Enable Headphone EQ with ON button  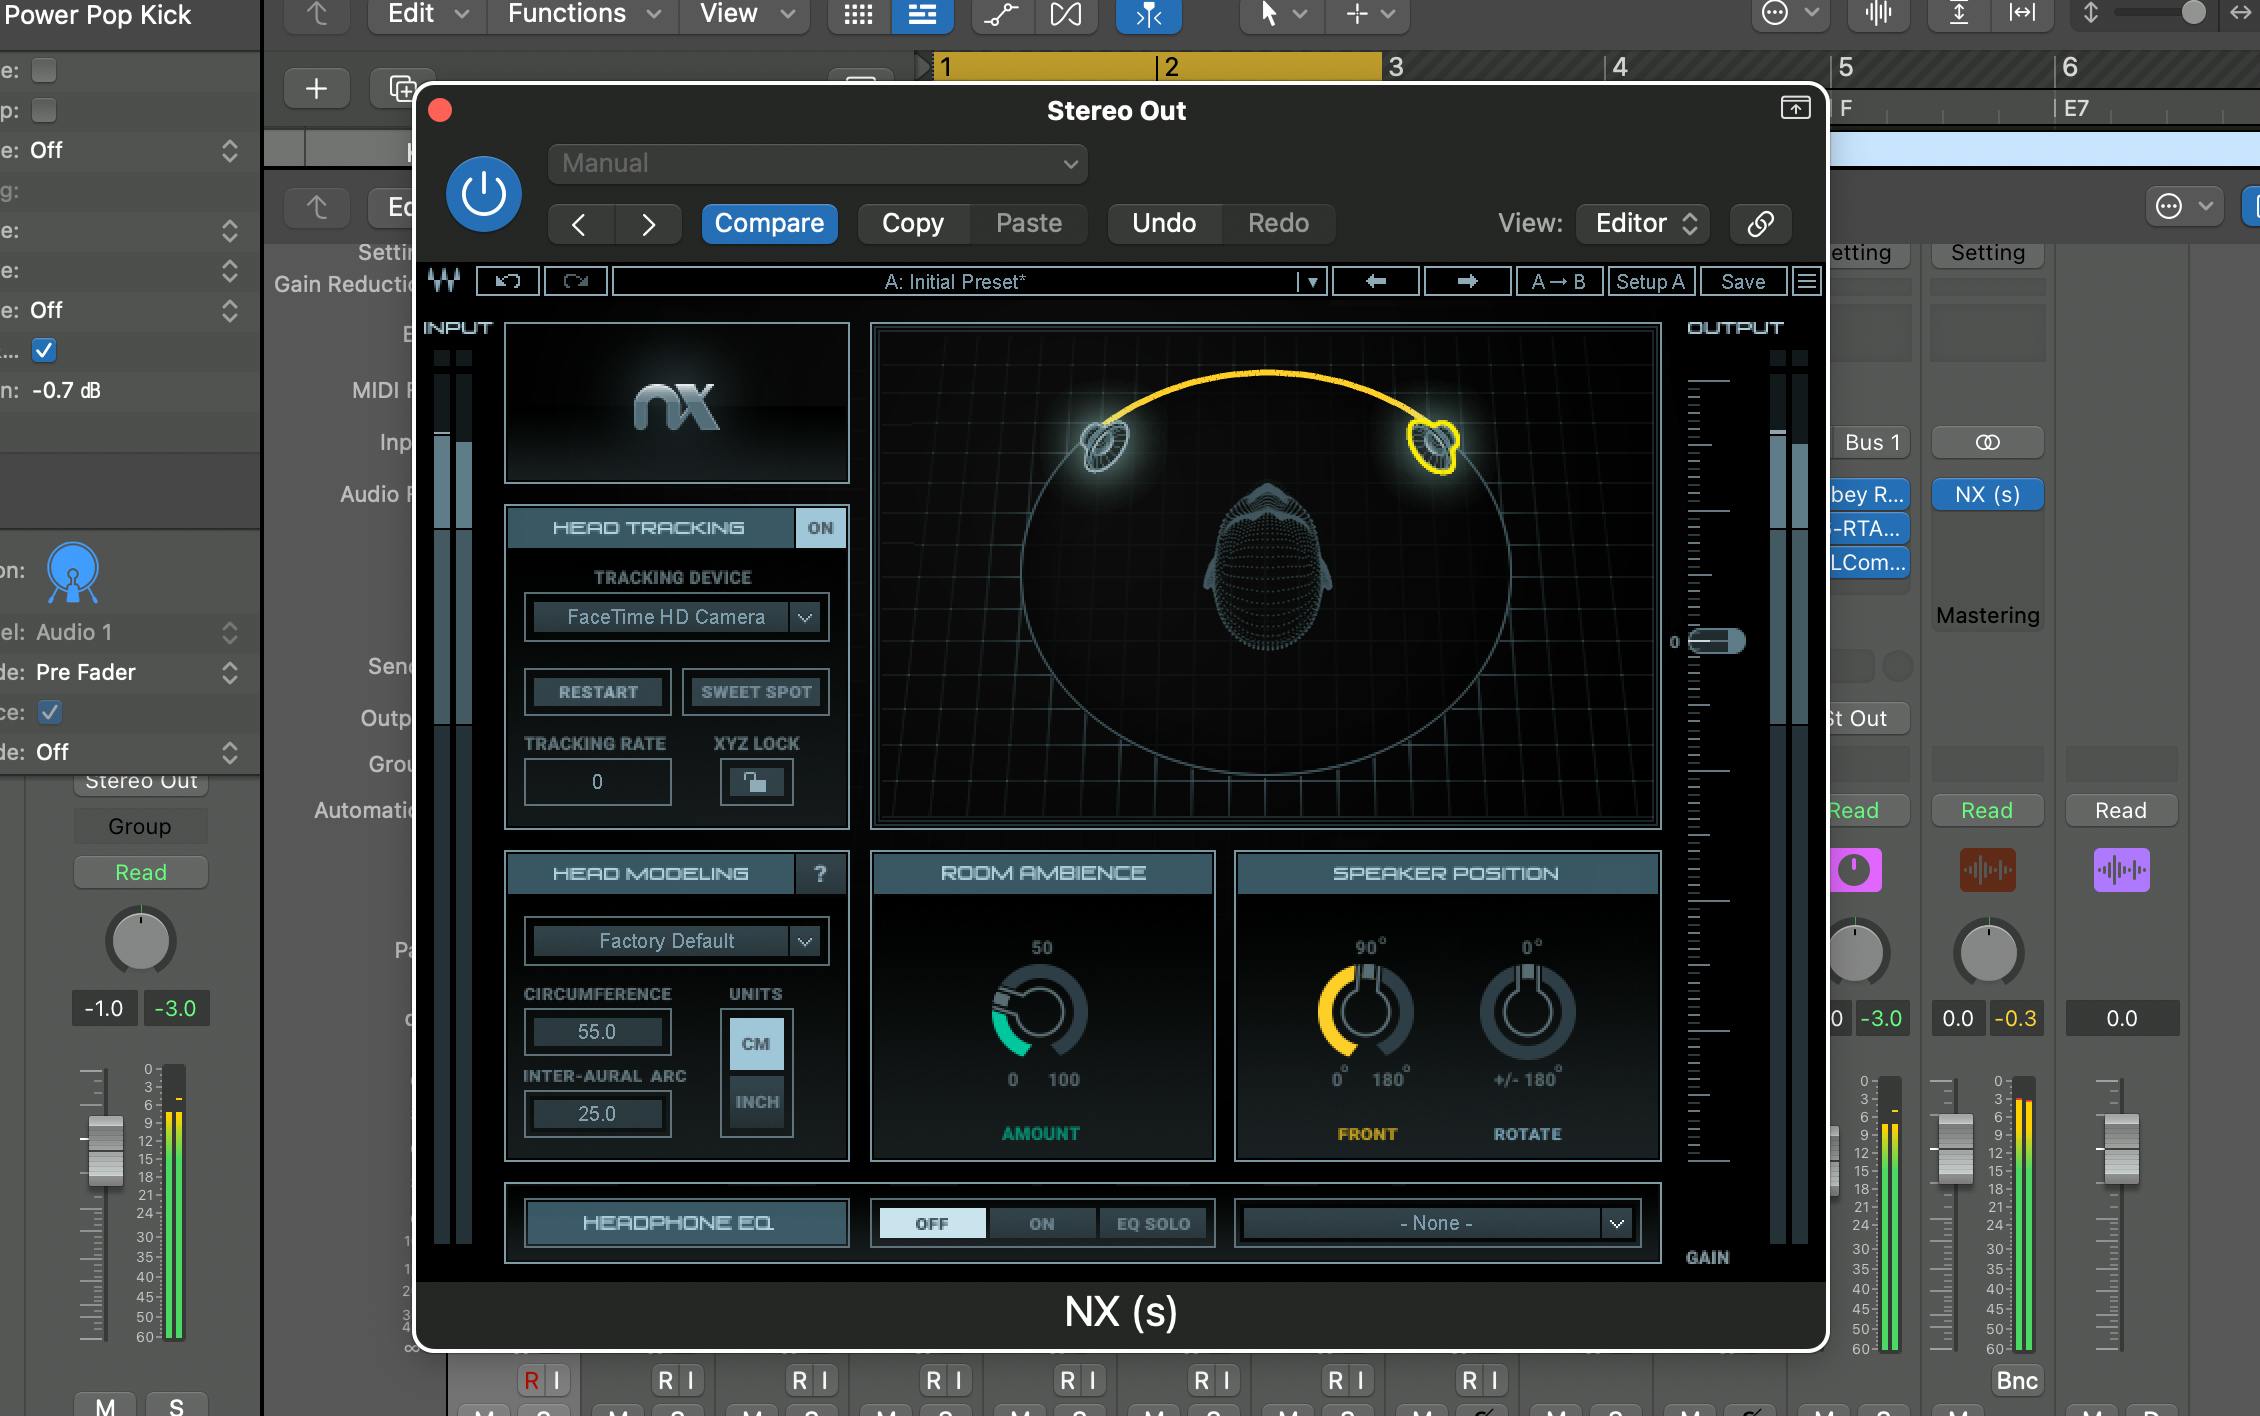click(x=1041, y=1223)
